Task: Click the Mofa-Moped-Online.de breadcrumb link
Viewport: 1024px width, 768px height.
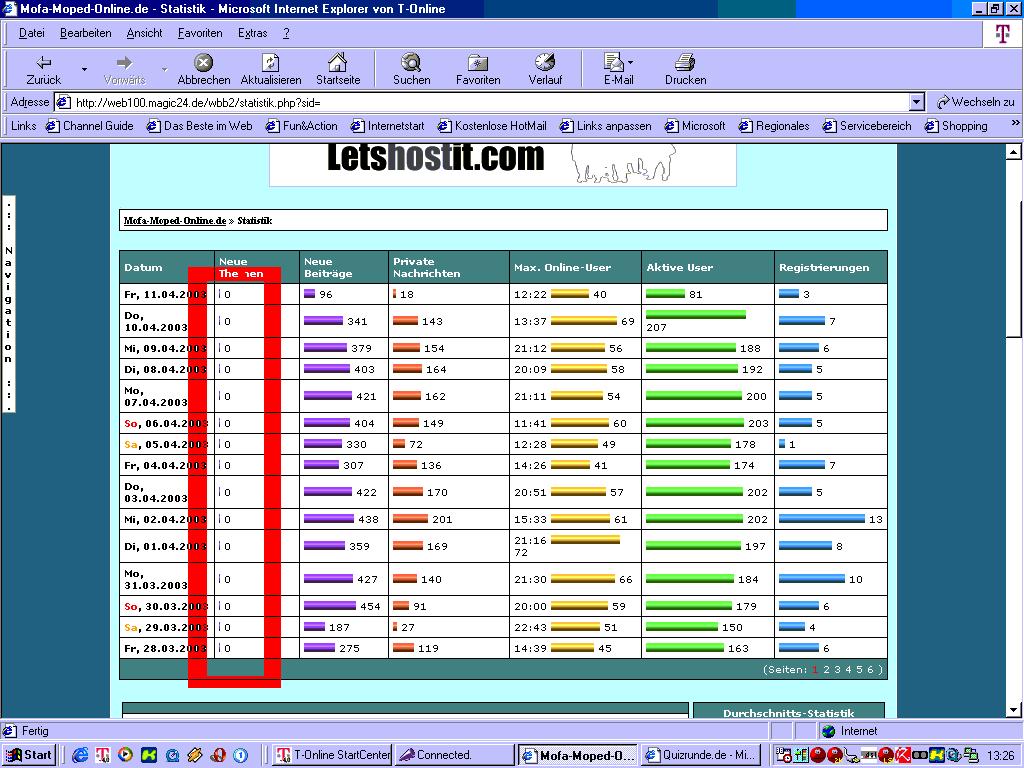Action: pos(174,220)
